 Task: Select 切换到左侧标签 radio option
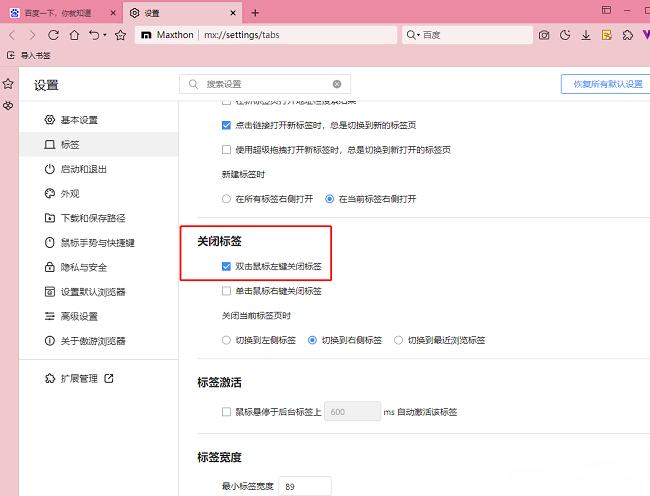click(226, 340)
